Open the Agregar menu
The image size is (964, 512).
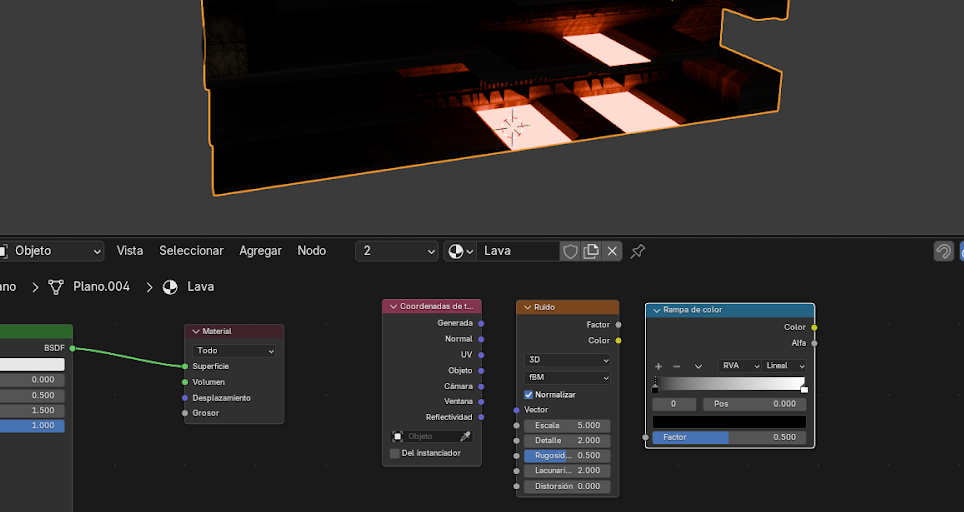260,251
